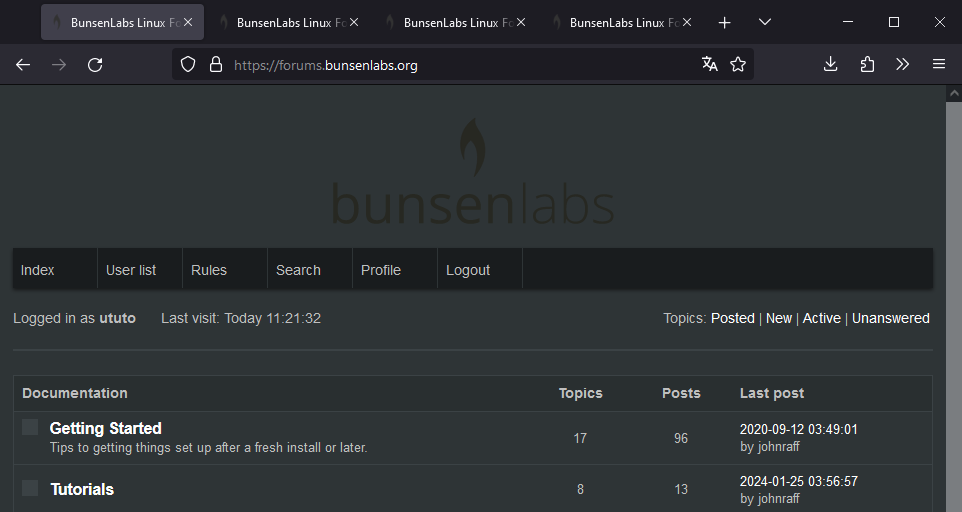Click the username 'ututo' text

tap(117, 318)
